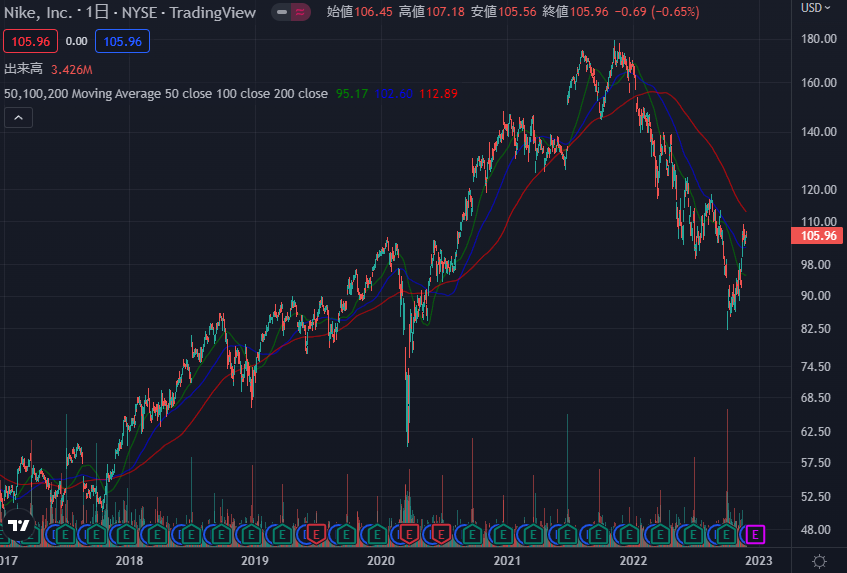Click green earnings marker directly above 2018 label

[x=126, y=535]
